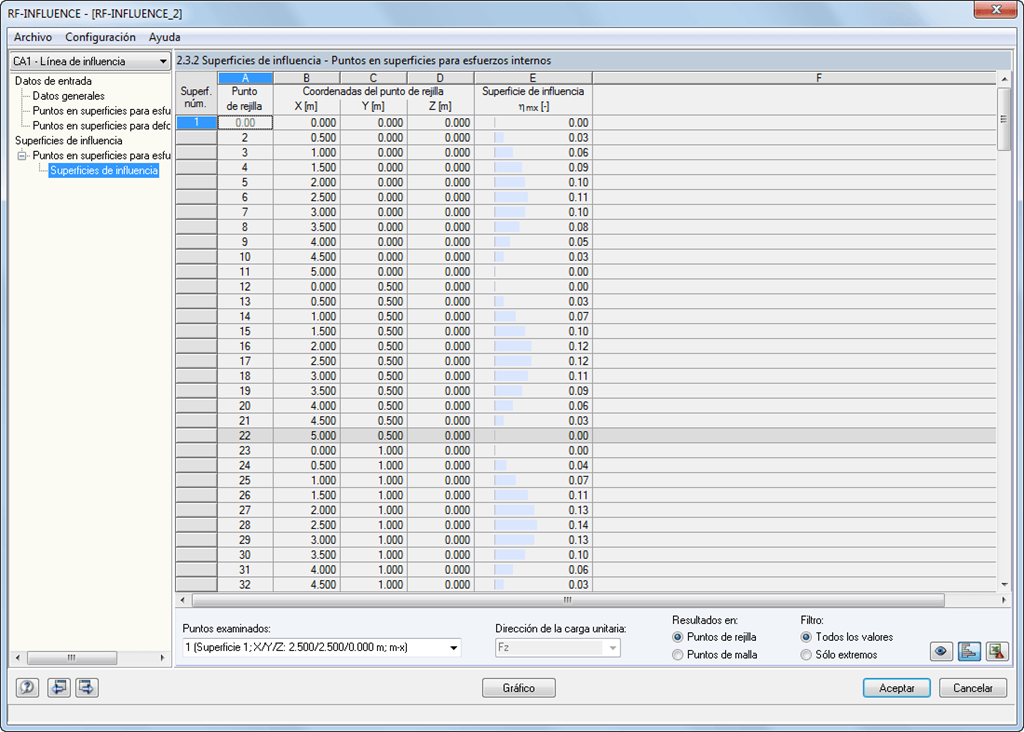The image size is (1024, 732).
Task: Click grid point 28 cell
Action: pyautogui.click(x=245, y=525)
